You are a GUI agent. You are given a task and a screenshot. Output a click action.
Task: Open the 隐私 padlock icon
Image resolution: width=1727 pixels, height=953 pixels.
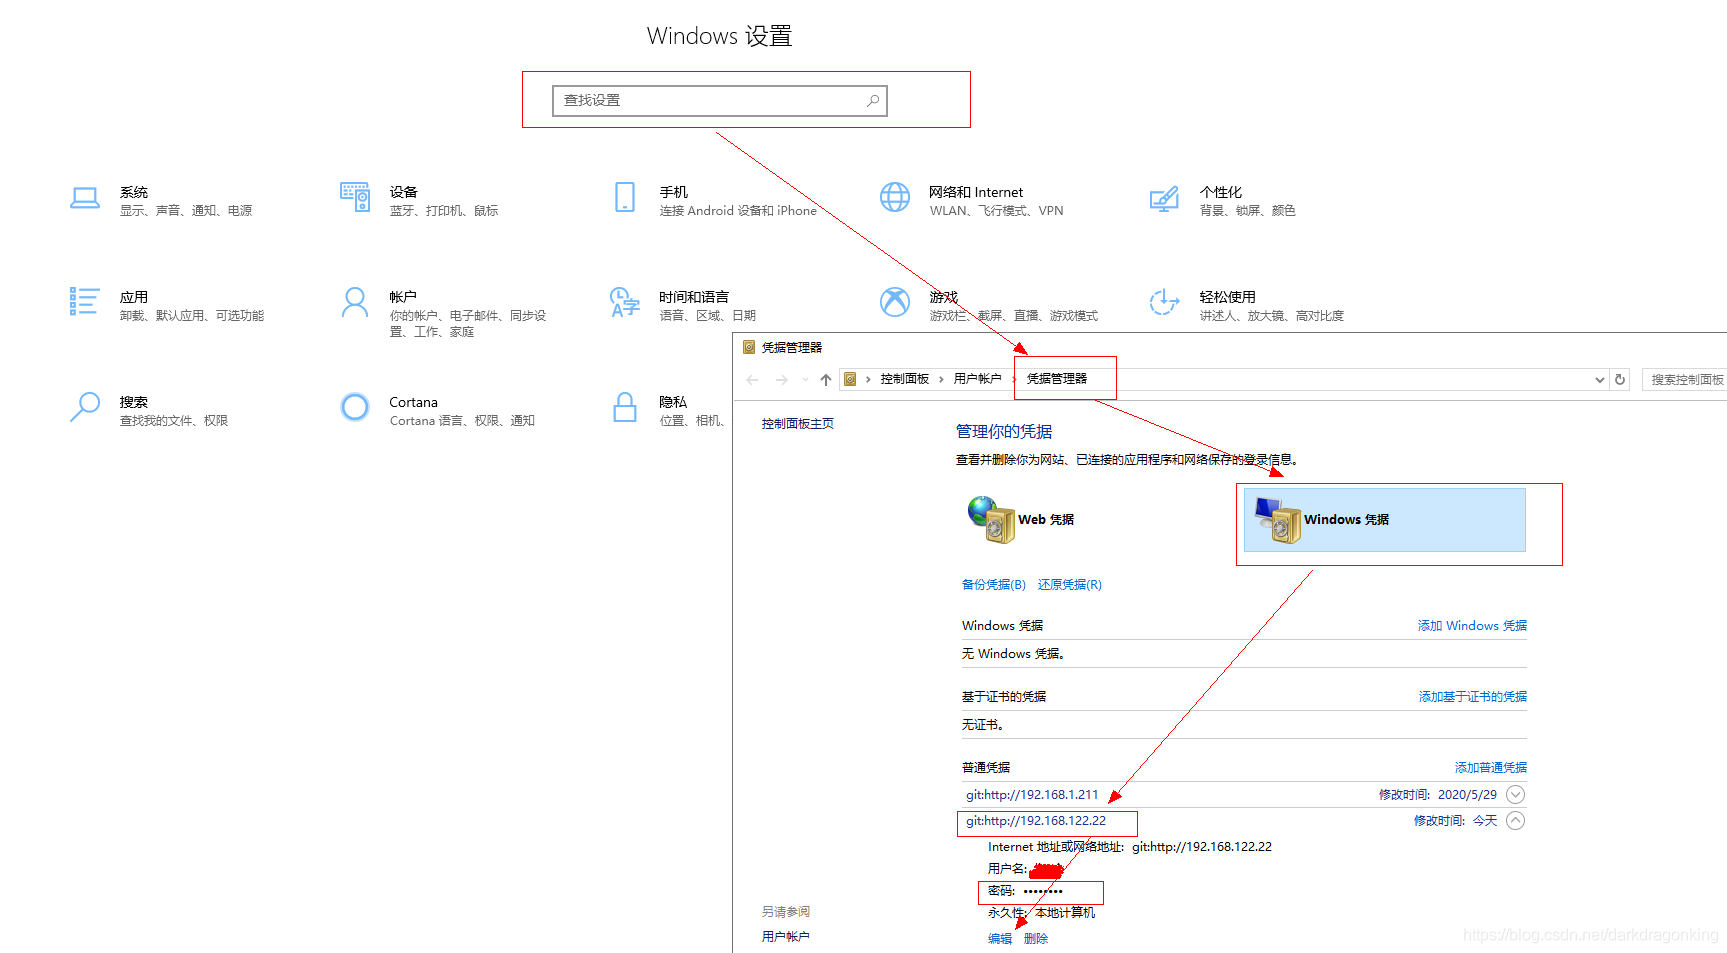(x=625, y=407)
